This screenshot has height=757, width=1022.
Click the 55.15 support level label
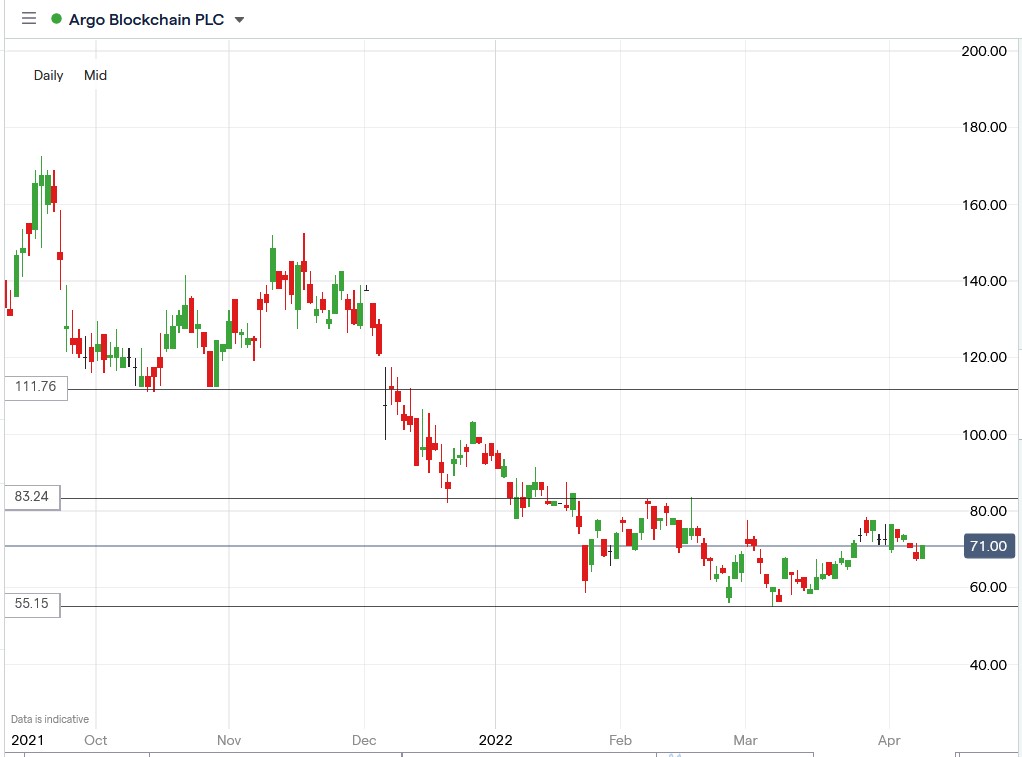click(30, 604)
